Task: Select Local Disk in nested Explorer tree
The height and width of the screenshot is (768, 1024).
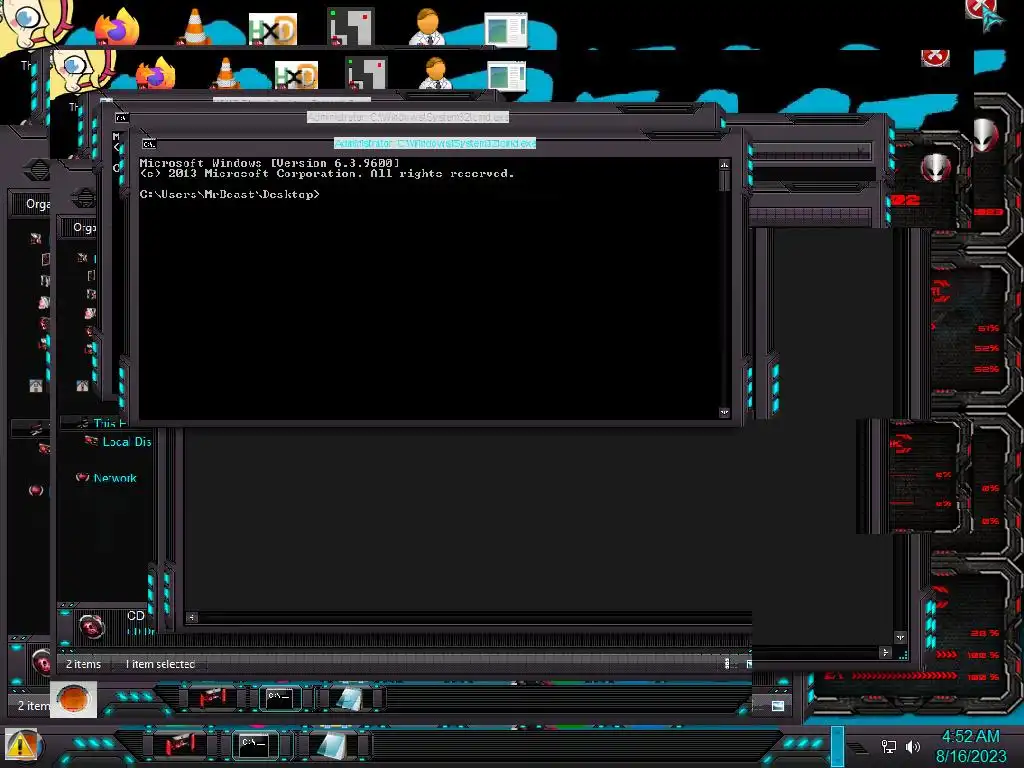Action: click(x=127, y=442)
